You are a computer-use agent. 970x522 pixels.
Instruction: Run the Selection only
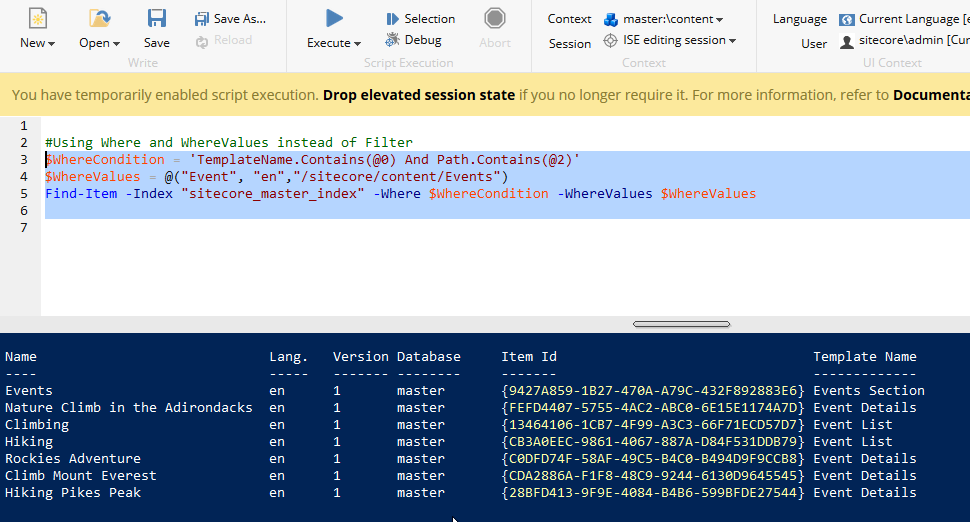(x=420, y=19)
